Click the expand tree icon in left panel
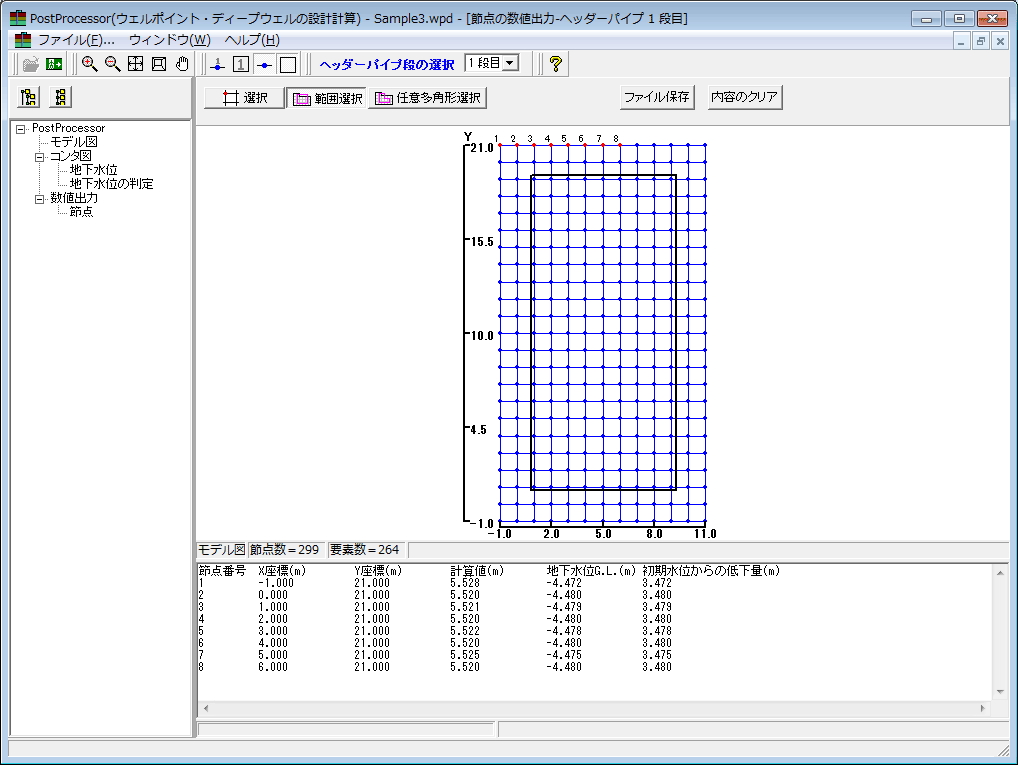The width and height of the screenshot is (1018, 765). 29,98
